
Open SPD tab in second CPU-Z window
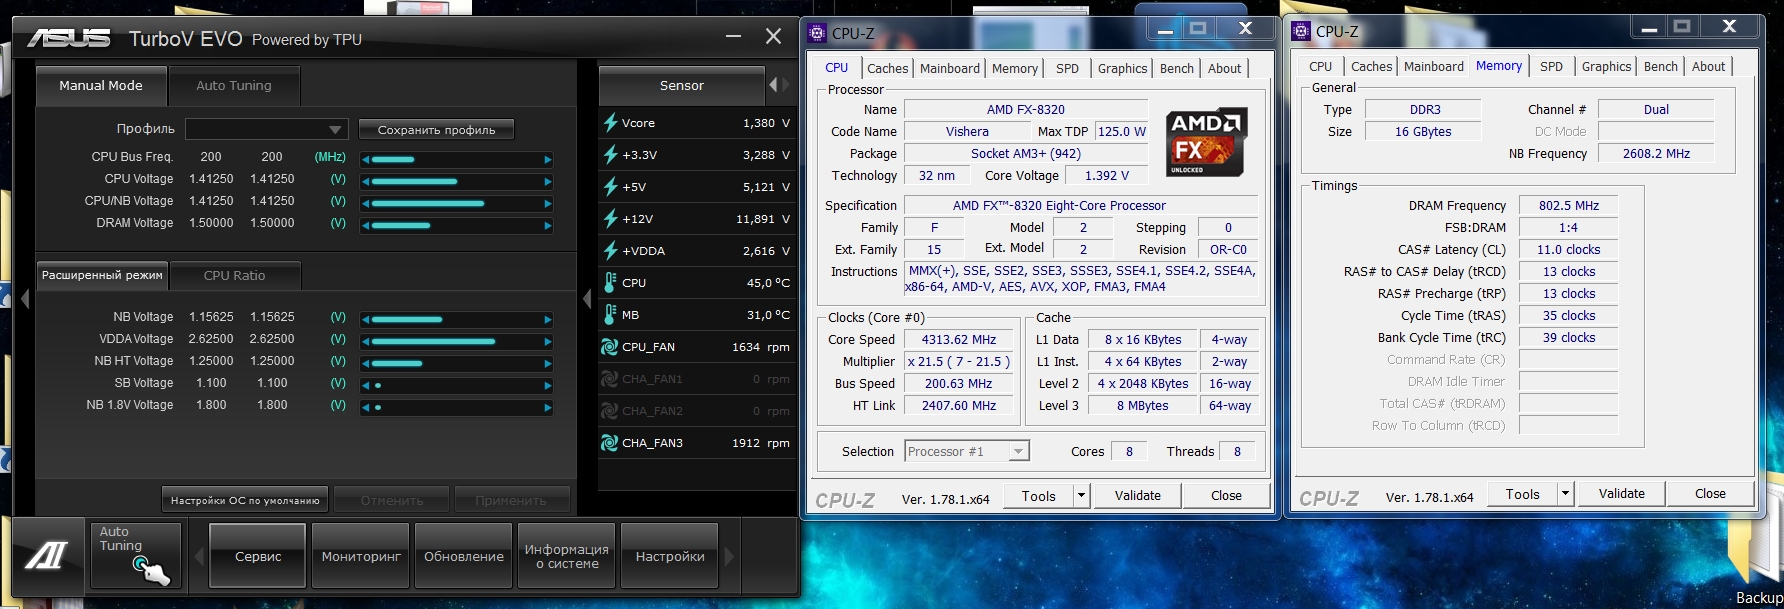coord(1551,66)
